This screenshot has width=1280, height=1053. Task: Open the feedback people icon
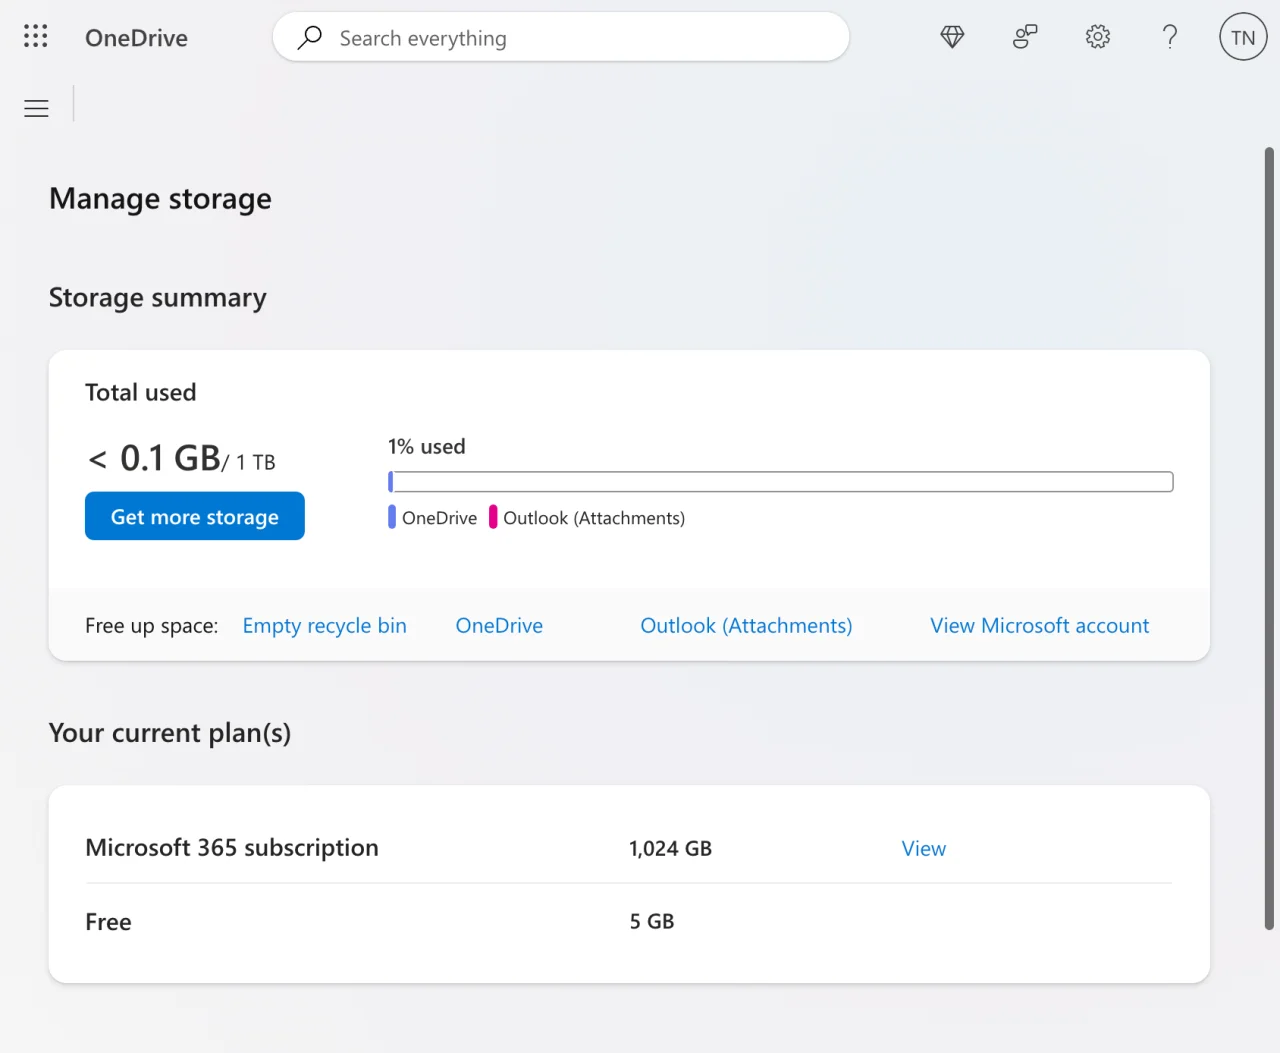1025,37
